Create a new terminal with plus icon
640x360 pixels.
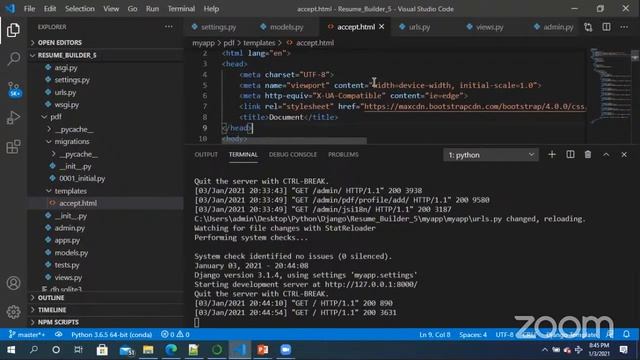click(x=552, y=155)
